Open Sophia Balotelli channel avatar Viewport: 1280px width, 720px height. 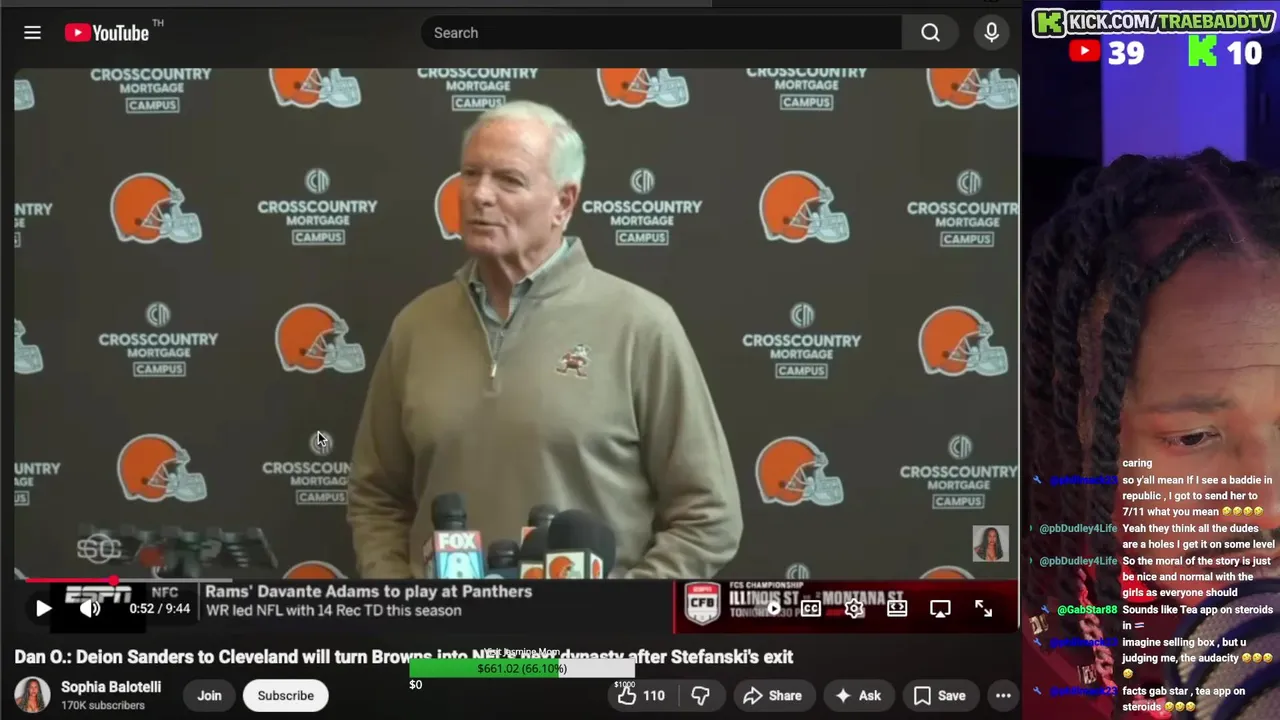[x=32, y=695]
